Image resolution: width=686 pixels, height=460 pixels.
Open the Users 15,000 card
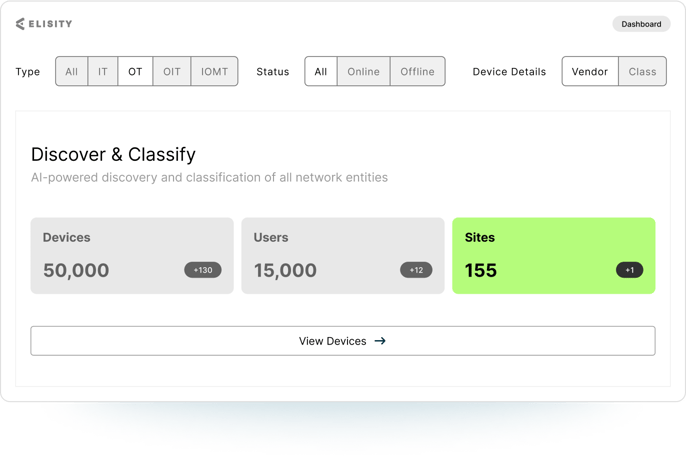[343, 256]
